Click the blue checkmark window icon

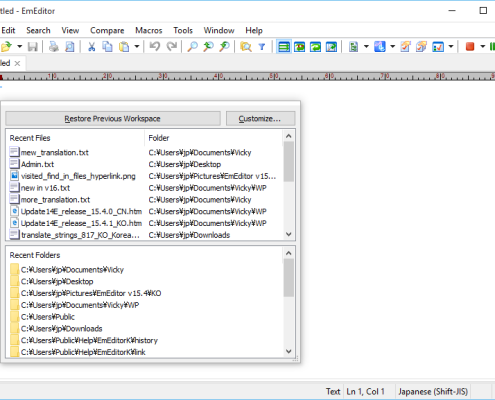(438, 47)
